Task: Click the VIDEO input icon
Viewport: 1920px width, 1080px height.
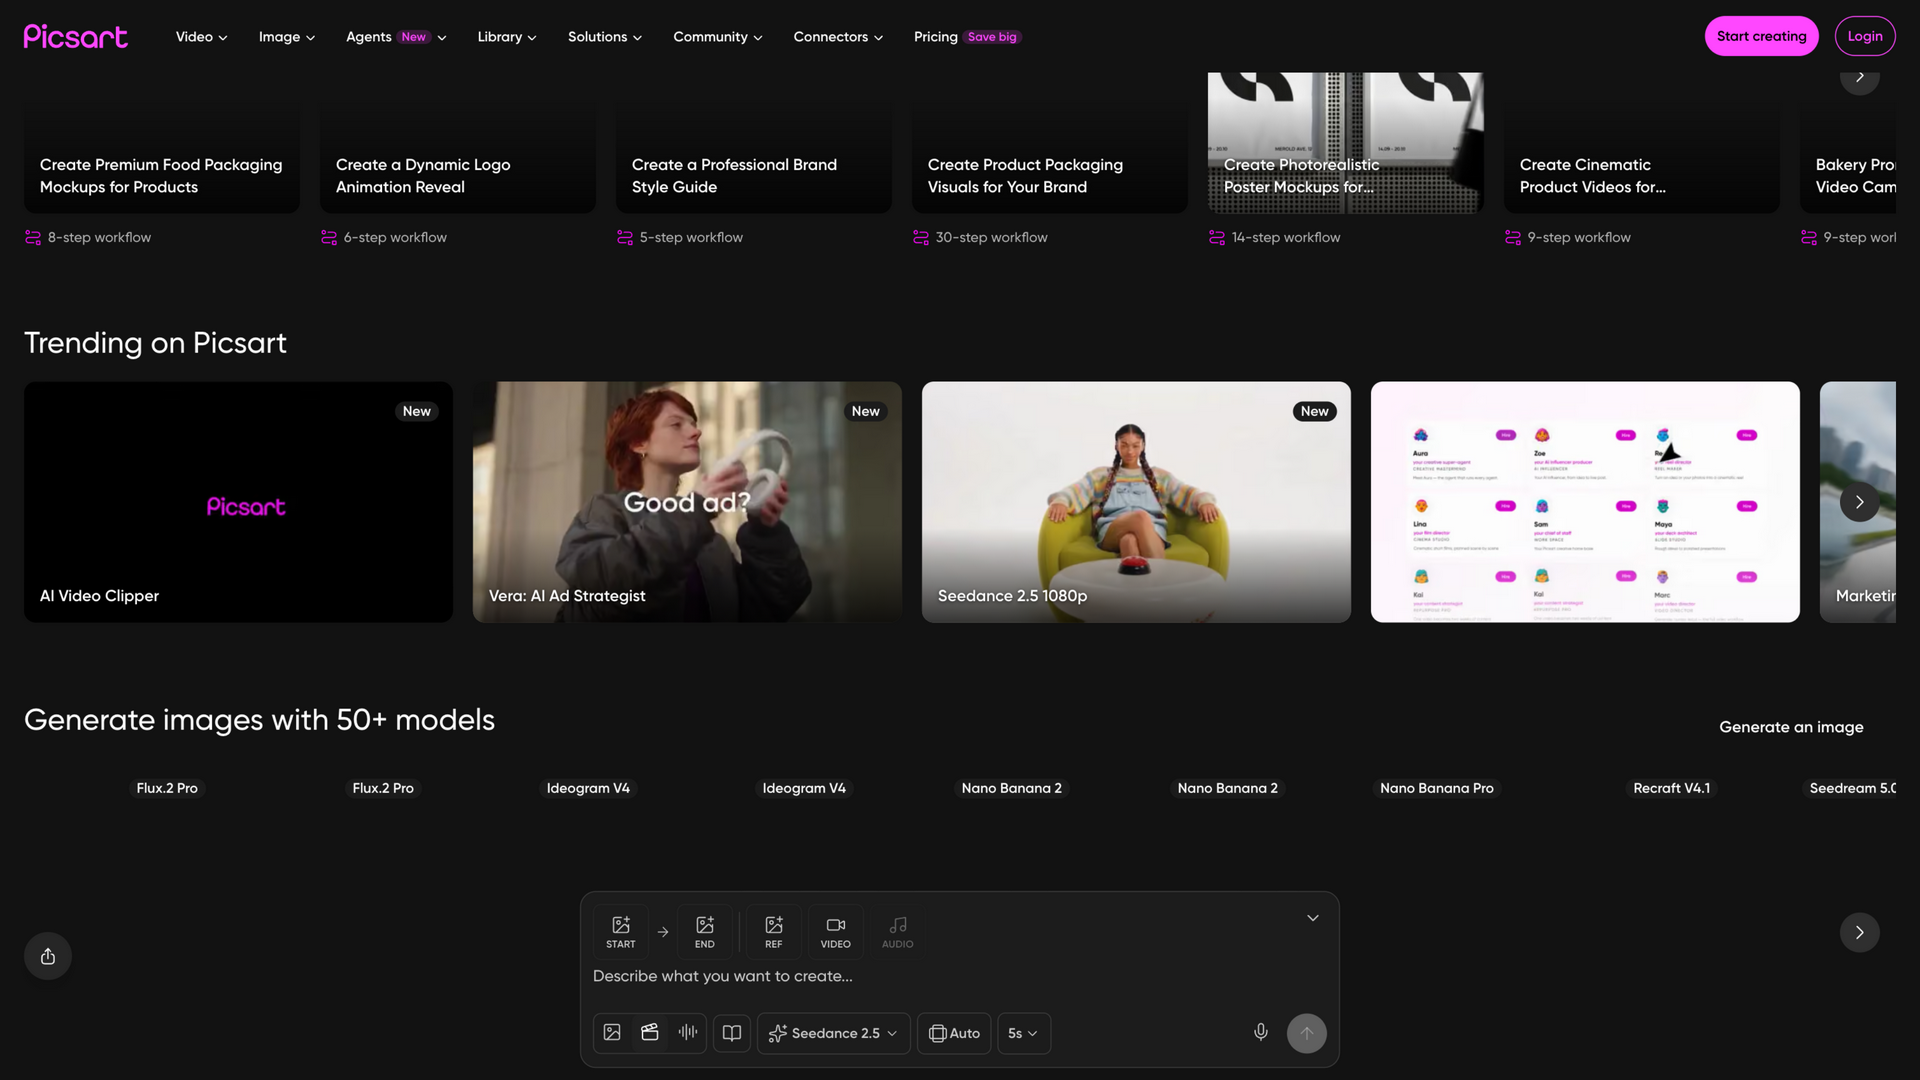Action: coord(835,932)
